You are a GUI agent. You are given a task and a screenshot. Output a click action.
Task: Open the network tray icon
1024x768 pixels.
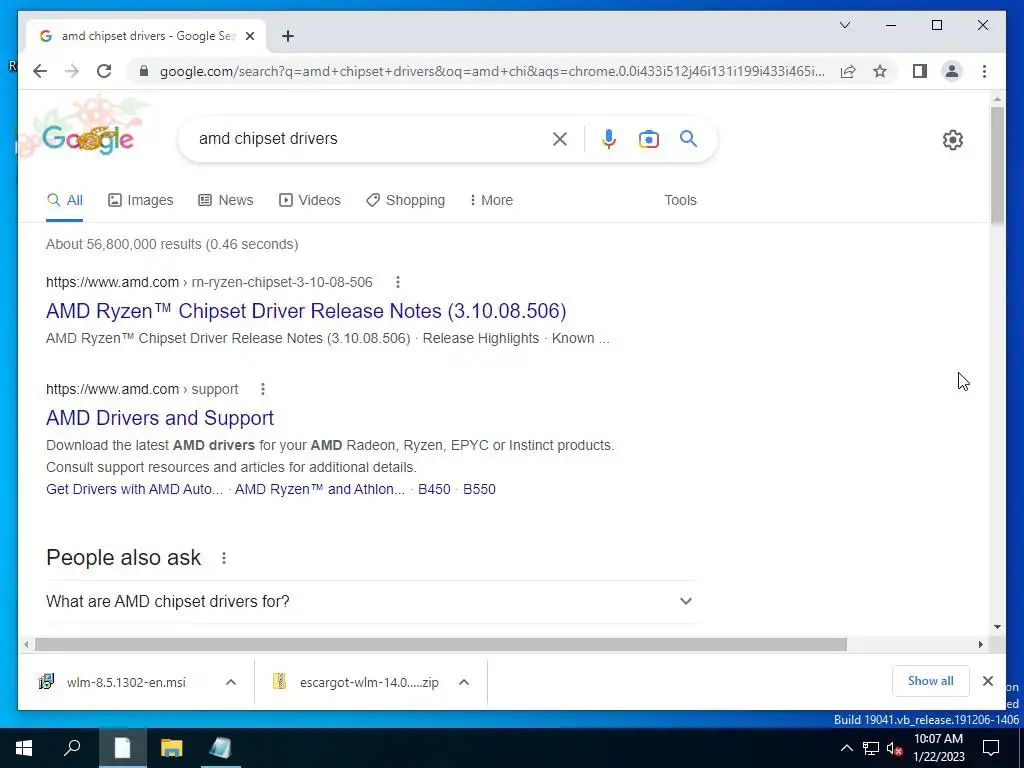pos(871,748)
